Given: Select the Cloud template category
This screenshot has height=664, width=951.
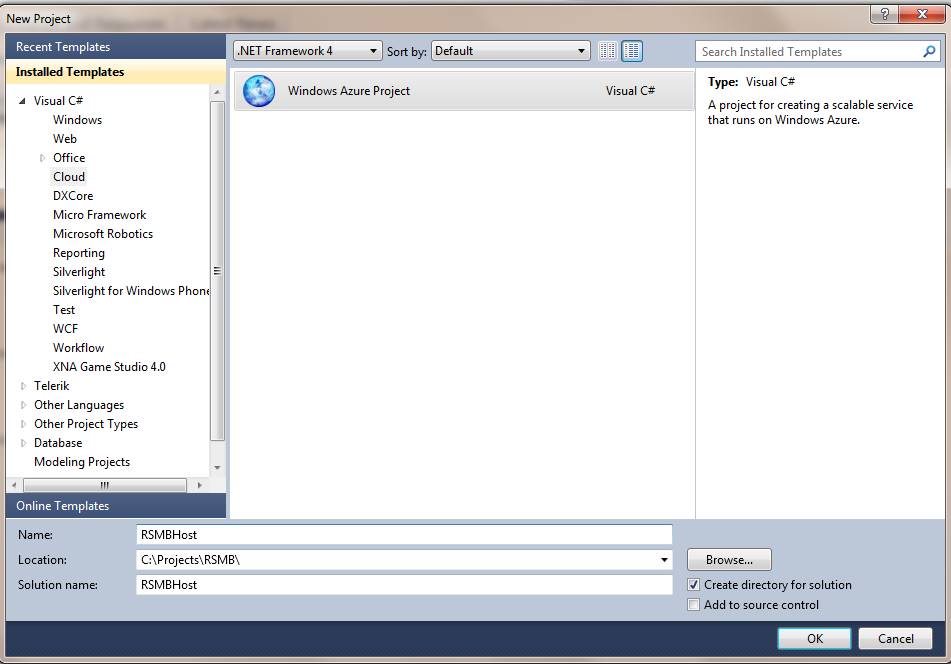Looking at the screenshot, I should [x=69, y=177].
